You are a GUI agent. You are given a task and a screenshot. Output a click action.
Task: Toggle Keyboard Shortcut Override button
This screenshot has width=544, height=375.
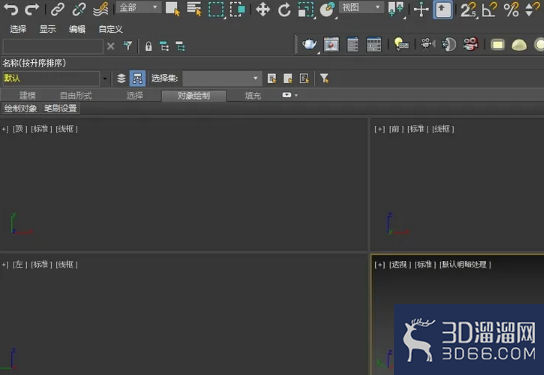pyautogui.click(x=443, y=10)
